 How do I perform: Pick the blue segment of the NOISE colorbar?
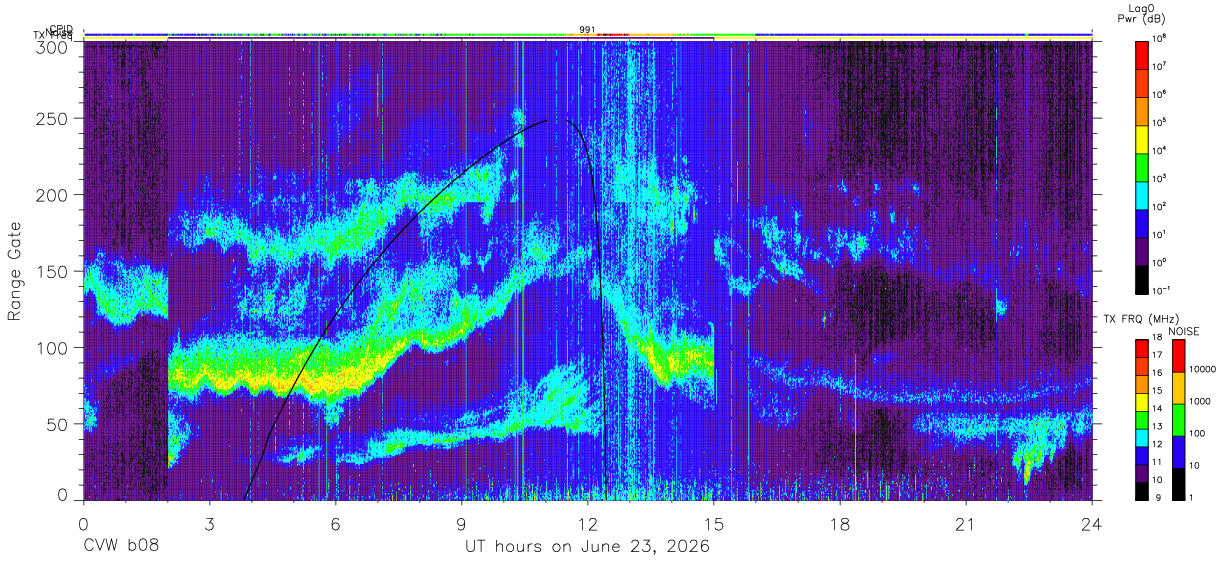[x=1178, y=452]
